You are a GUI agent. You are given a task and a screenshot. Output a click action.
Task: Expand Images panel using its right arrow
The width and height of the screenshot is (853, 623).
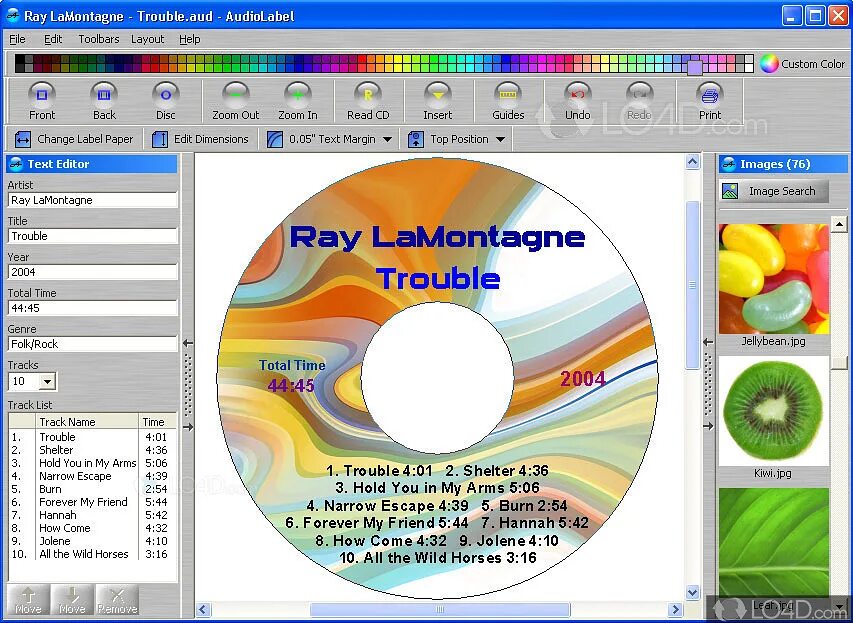(708, 426)
